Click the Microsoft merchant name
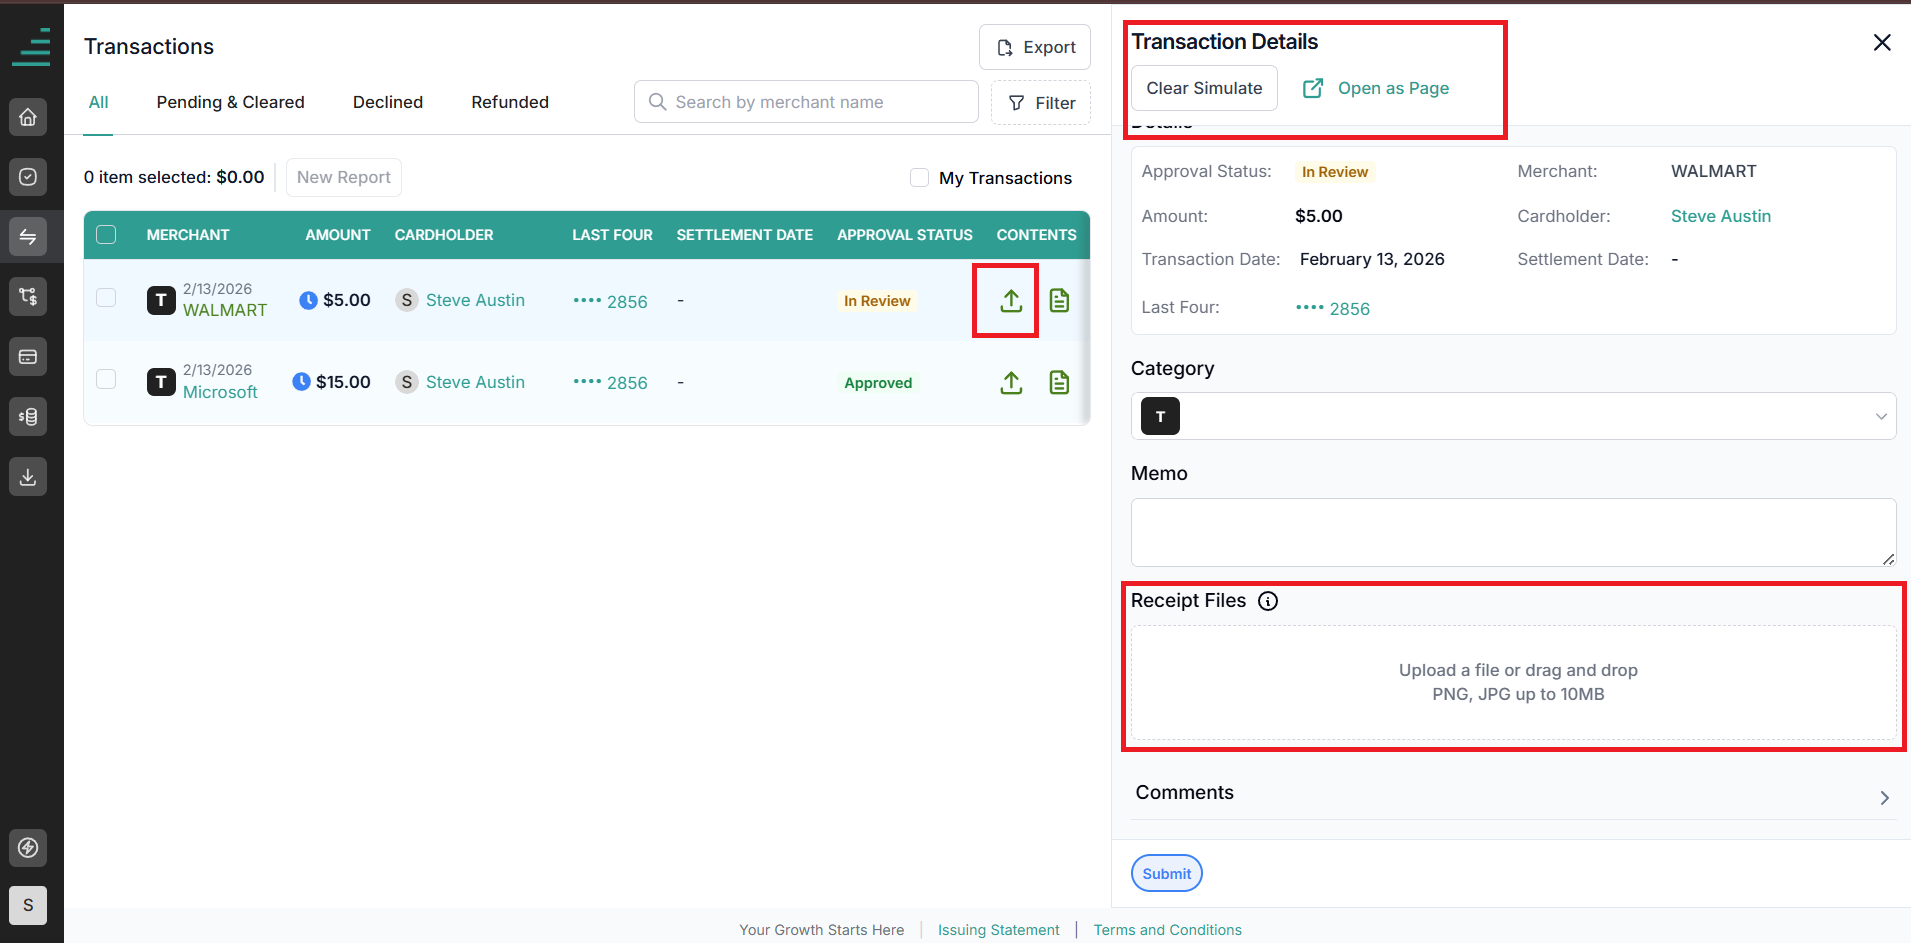Screen dimensions: 1911x943 click(x=220, y=392)
